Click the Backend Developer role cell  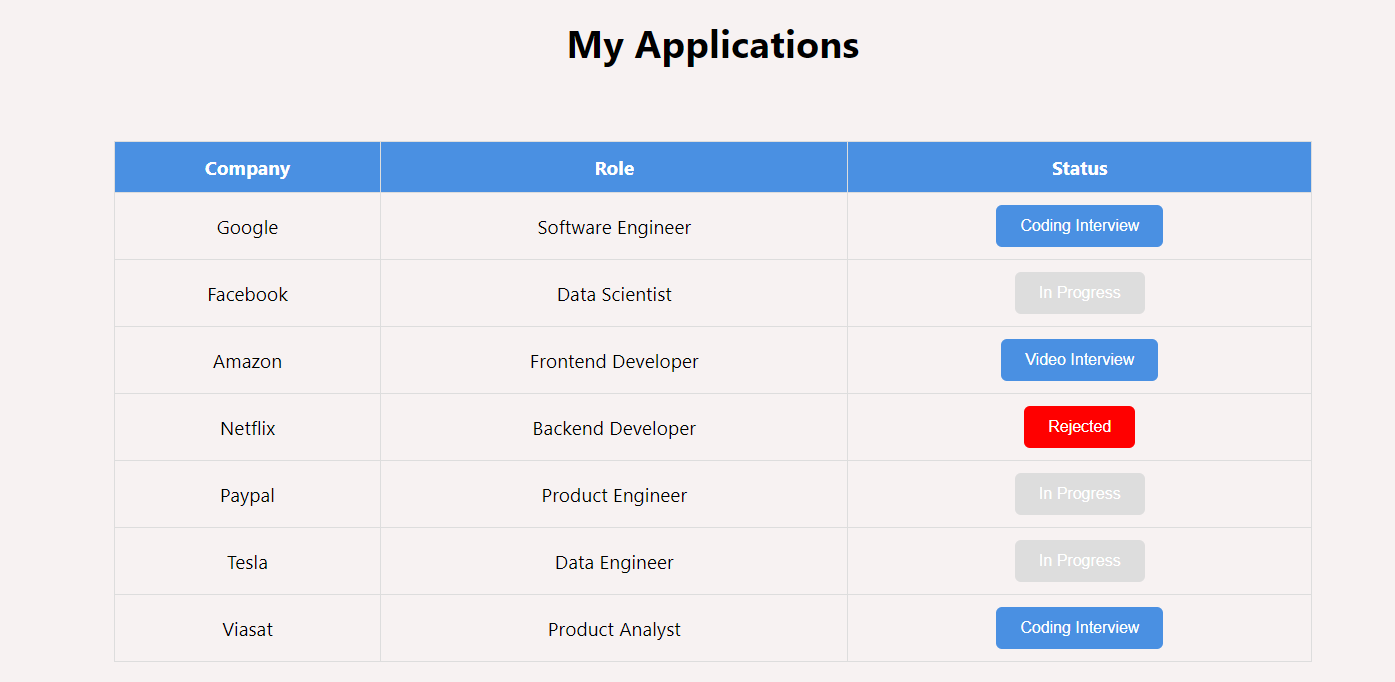coord(614,428)
